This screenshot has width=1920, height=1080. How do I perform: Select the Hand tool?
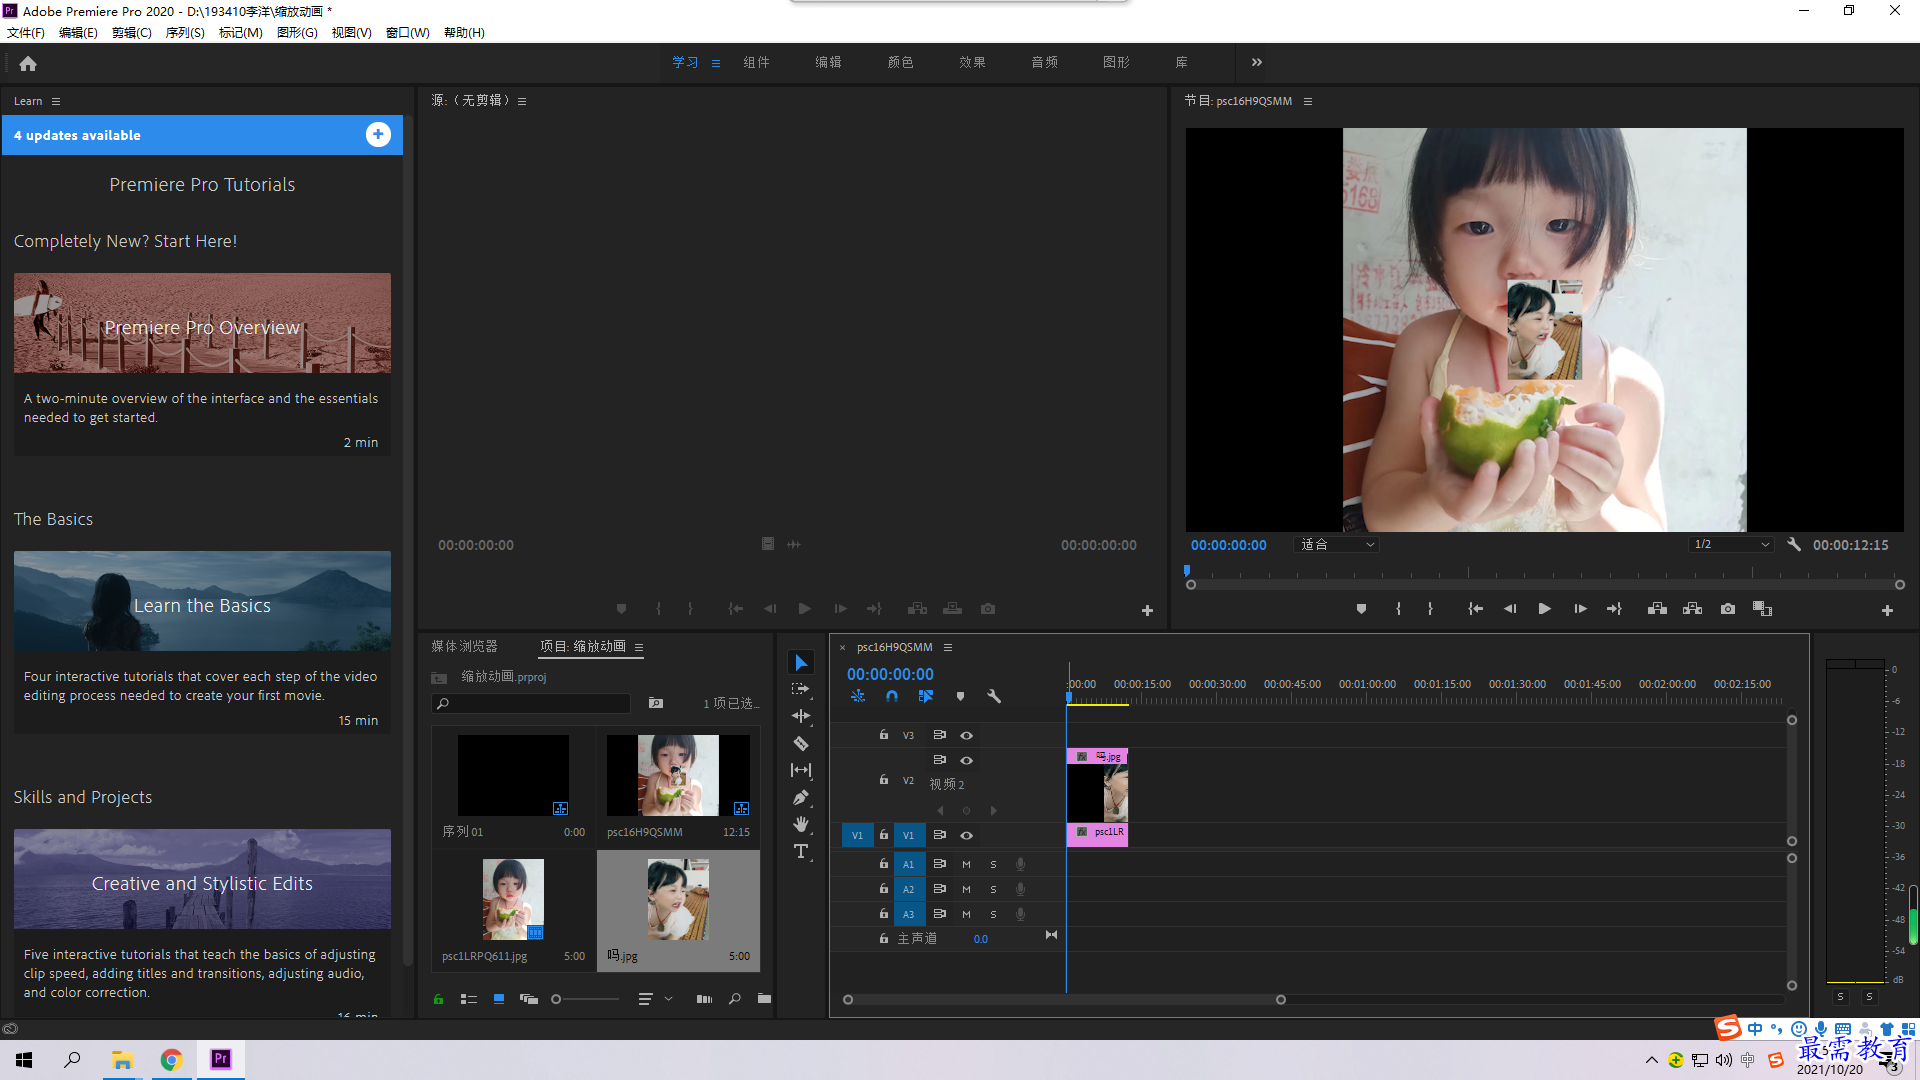click(801, 824)
